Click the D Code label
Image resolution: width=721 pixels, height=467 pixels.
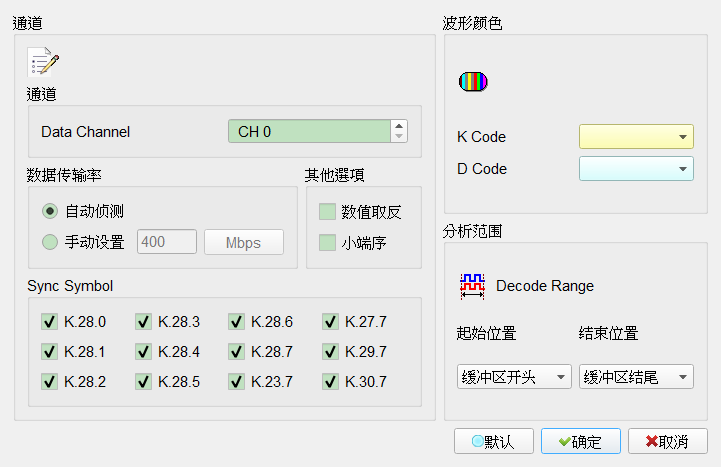click(482, 169)
